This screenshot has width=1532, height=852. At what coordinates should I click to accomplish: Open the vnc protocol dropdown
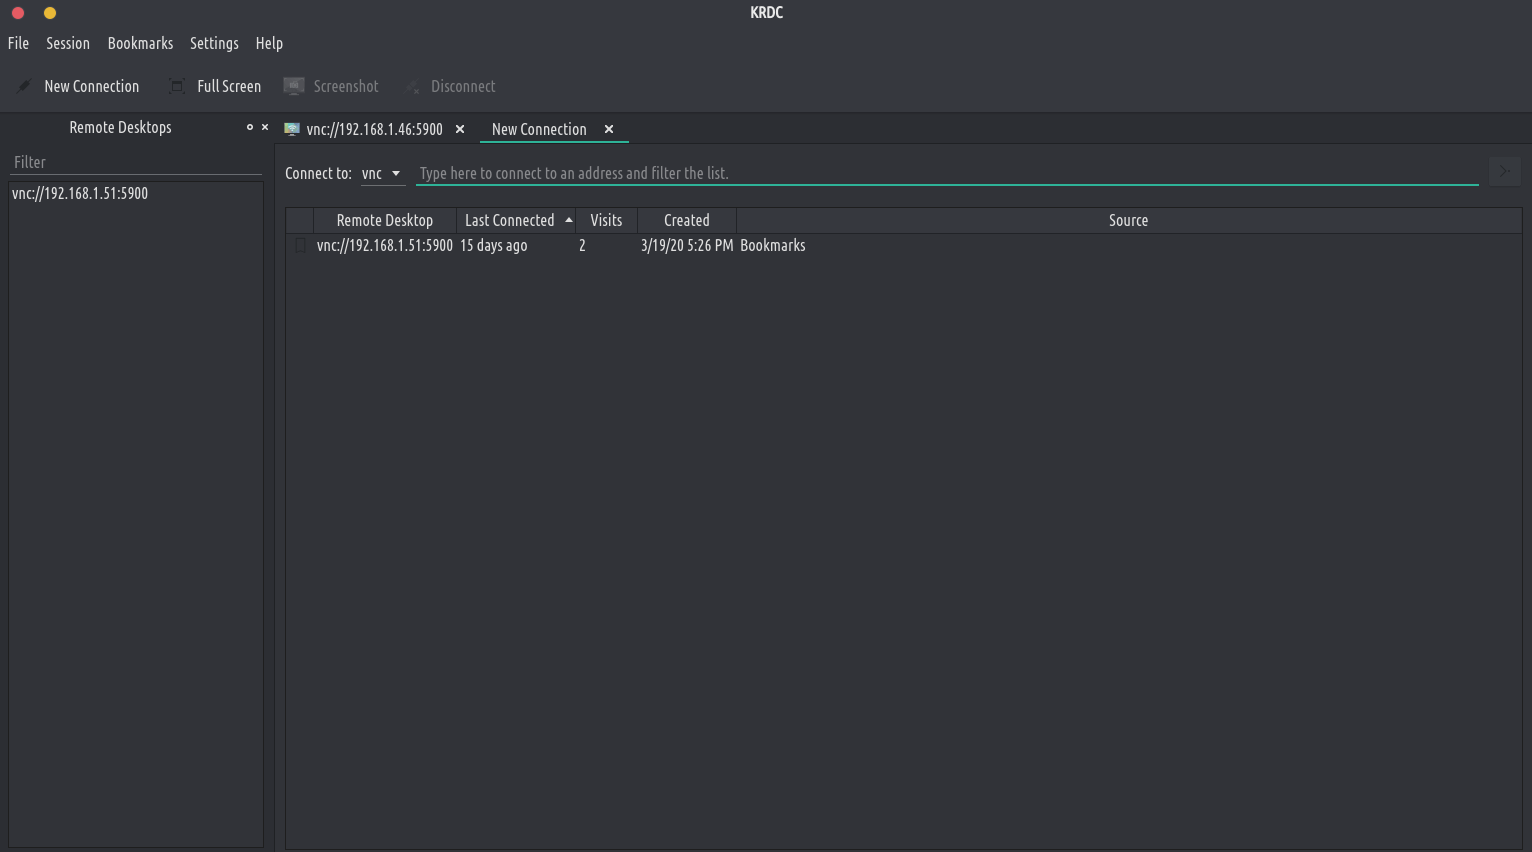click(x=382, y=173)
